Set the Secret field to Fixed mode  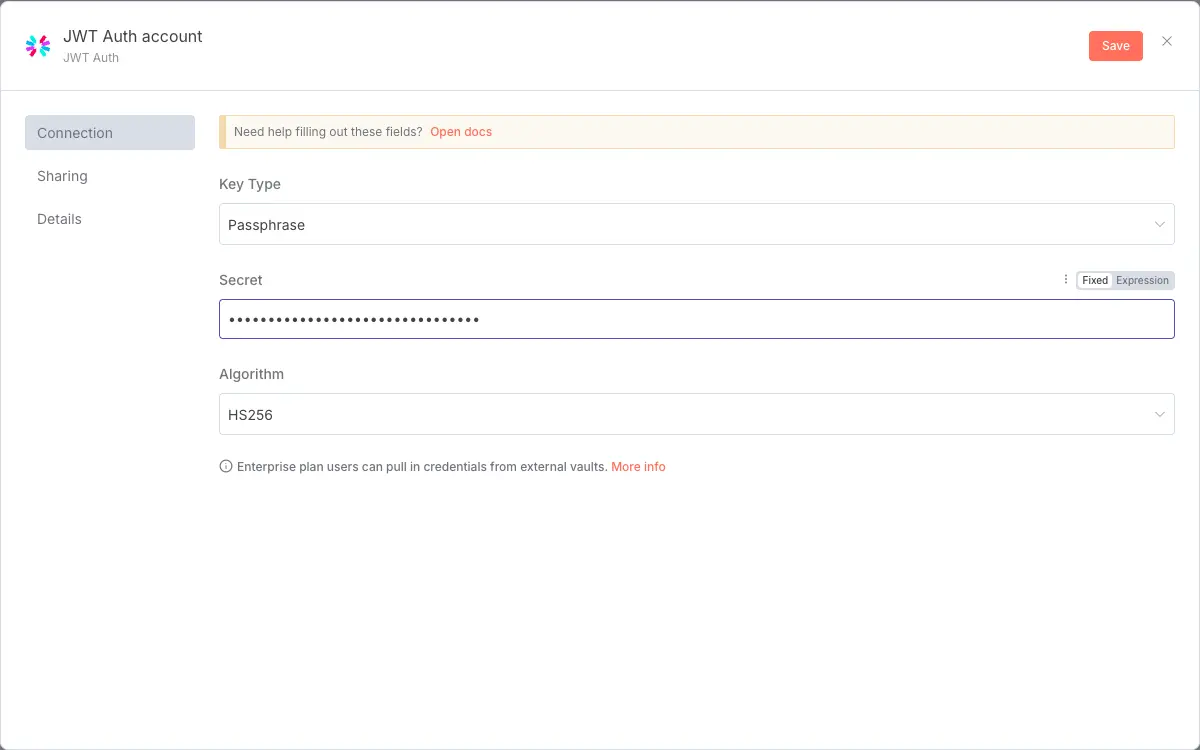(1093, 280)
